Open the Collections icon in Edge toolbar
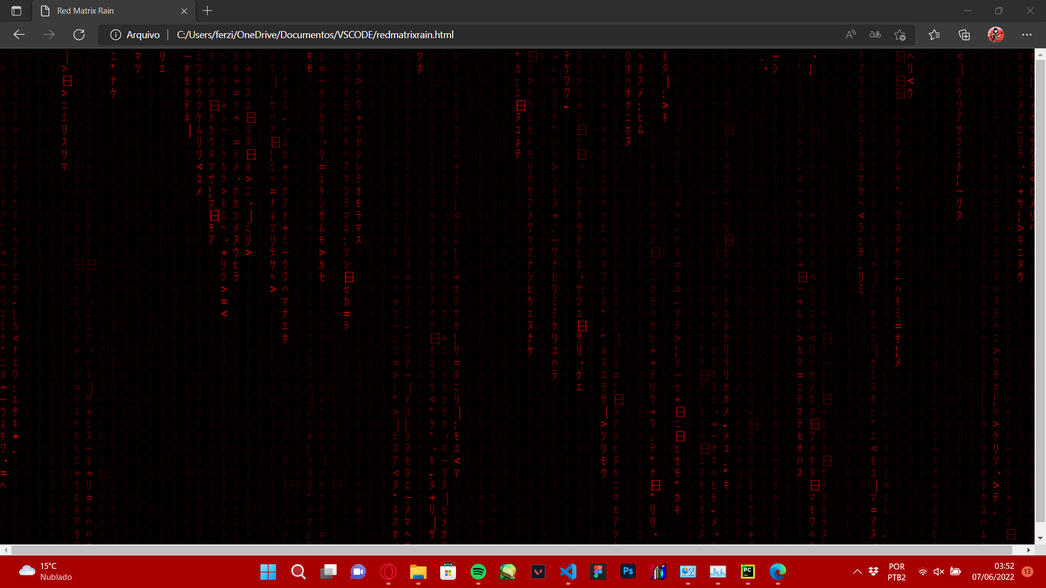The image size is (1046, 588). coord(964,35)
